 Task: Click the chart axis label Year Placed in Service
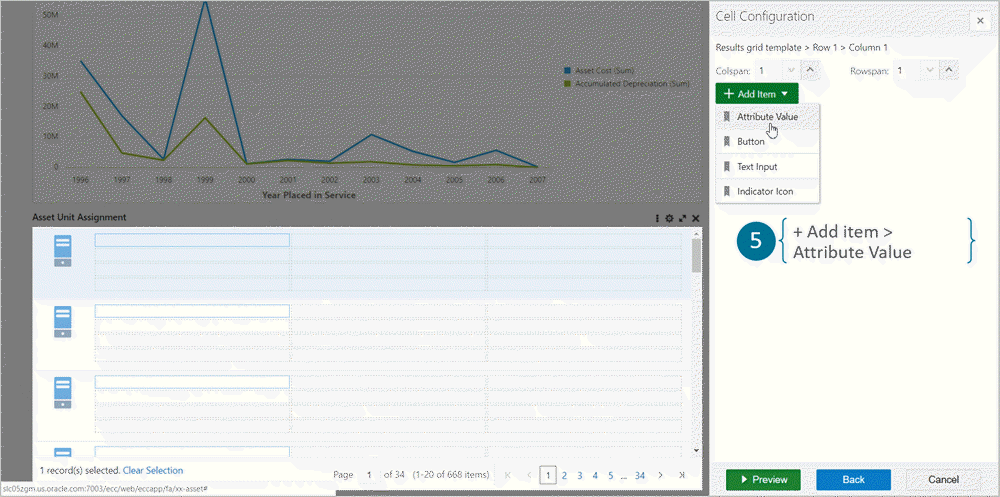point(309,195)
